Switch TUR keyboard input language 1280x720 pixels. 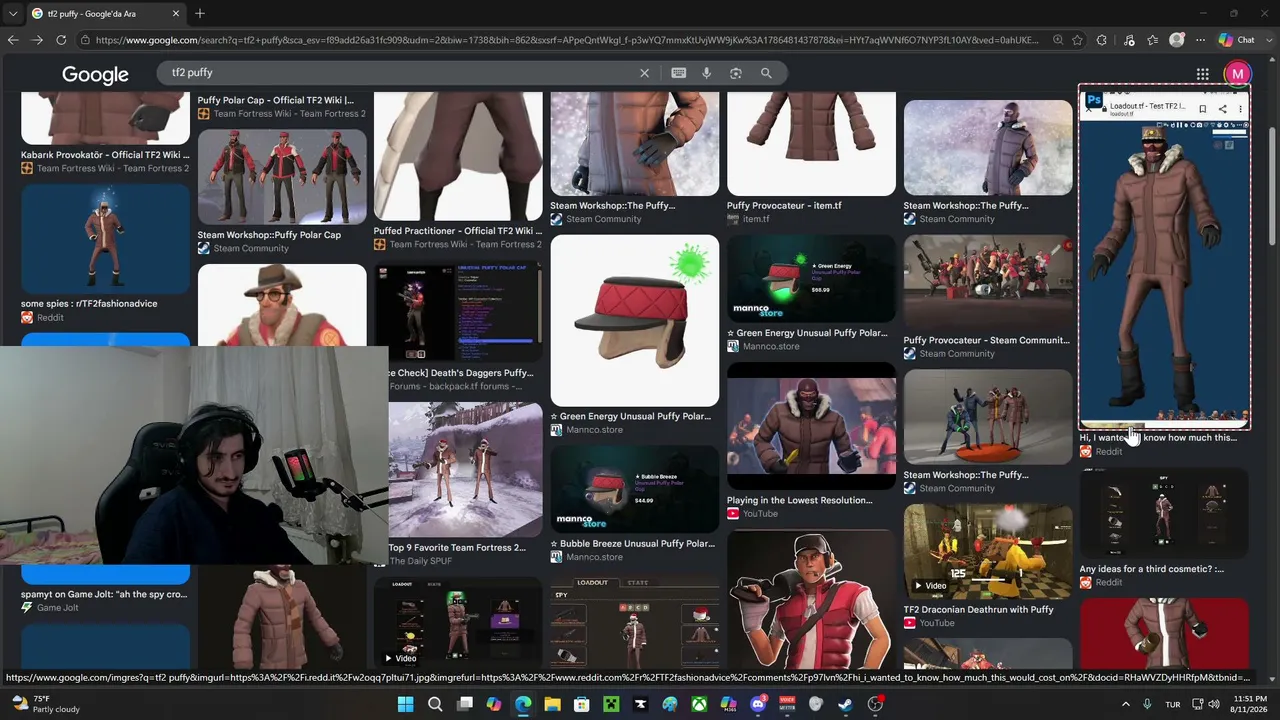(1173, 704)
